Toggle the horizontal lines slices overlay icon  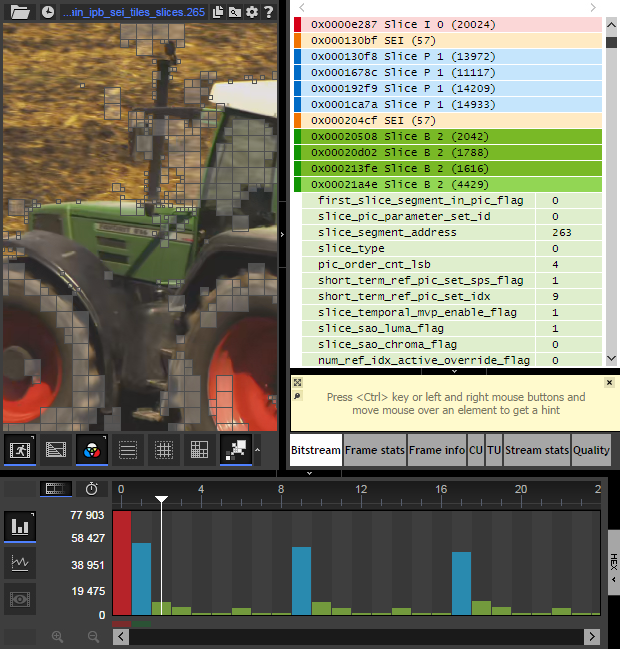tap(128, 449)
